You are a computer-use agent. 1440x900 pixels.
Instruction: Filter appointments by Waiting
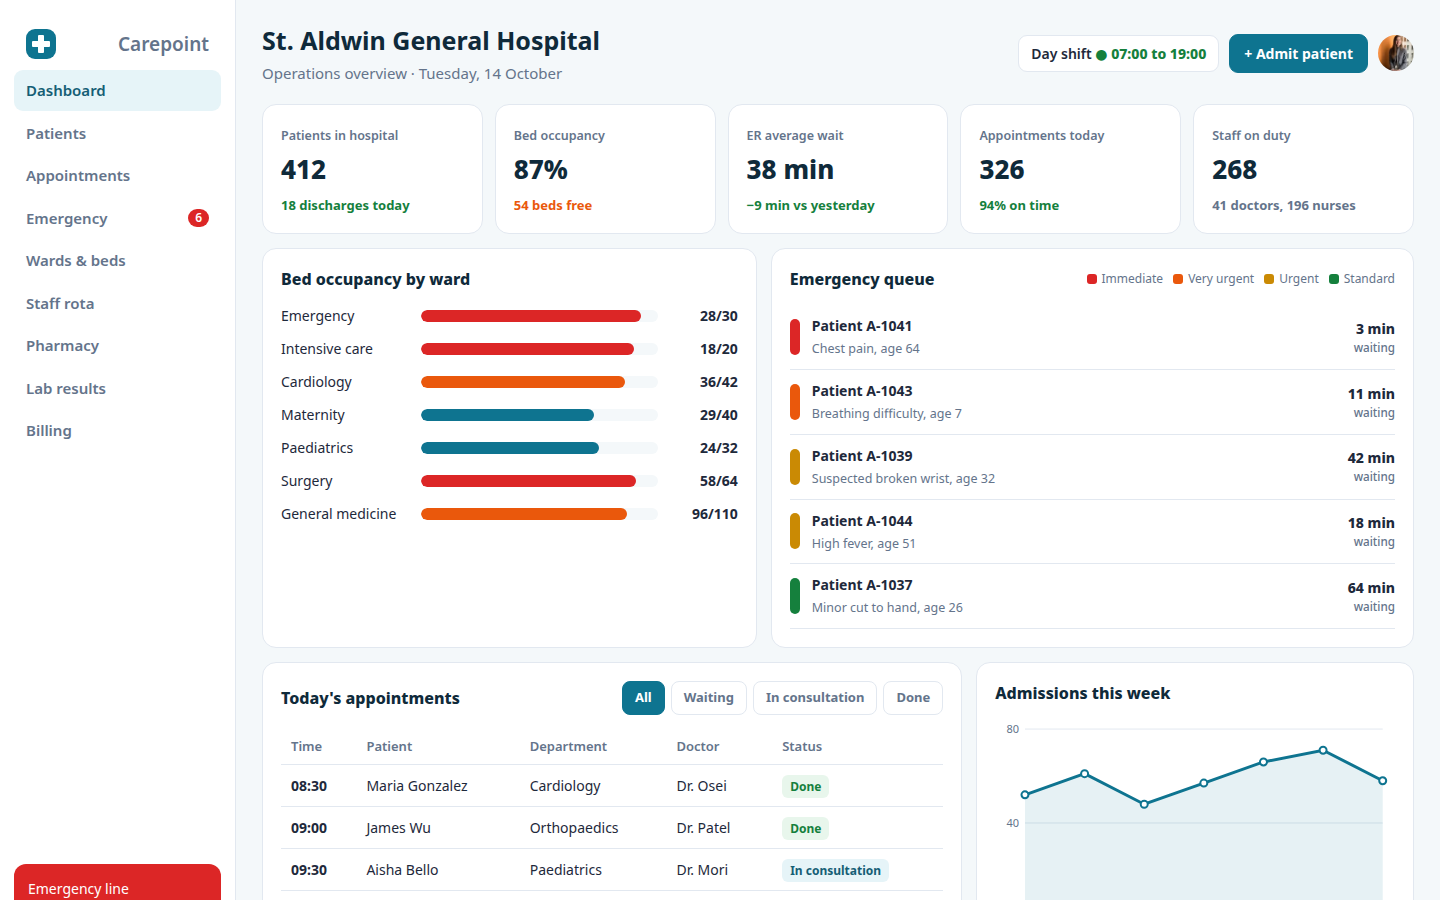708,698
